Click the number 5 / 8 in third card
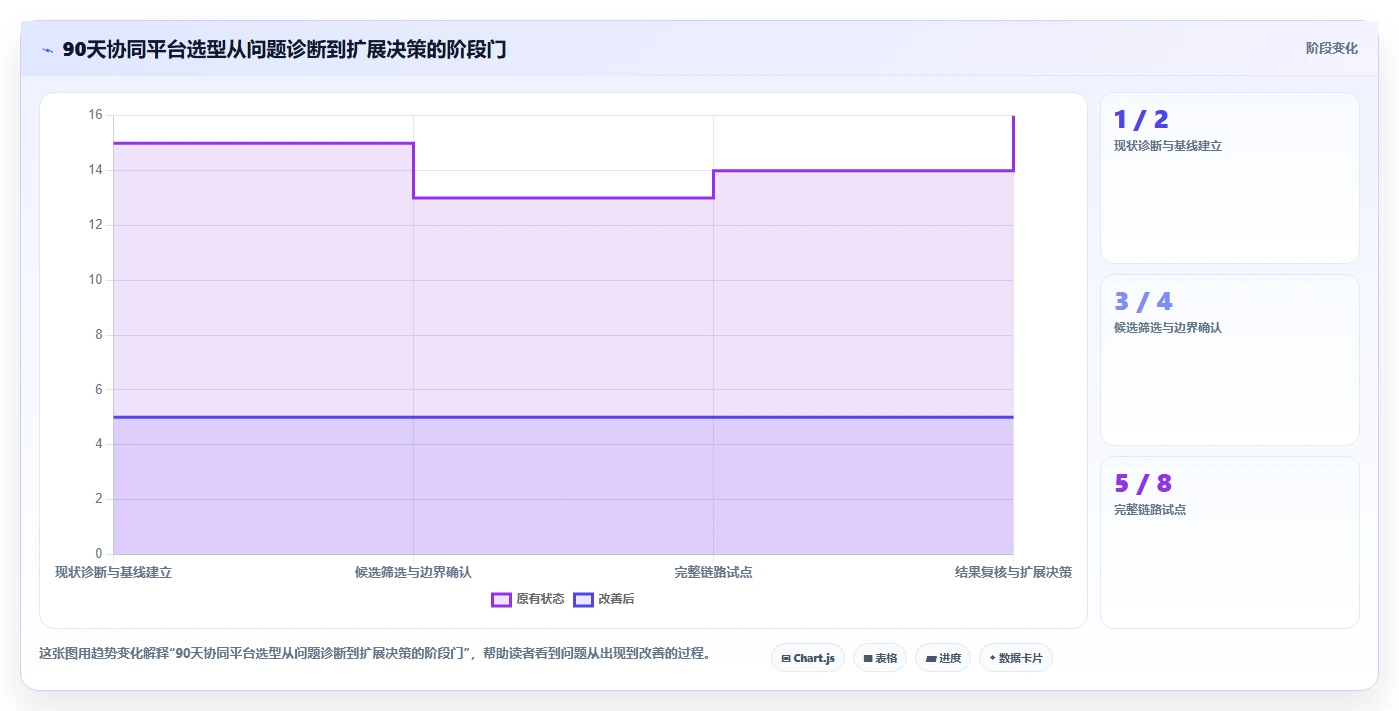 [1143, 484]
